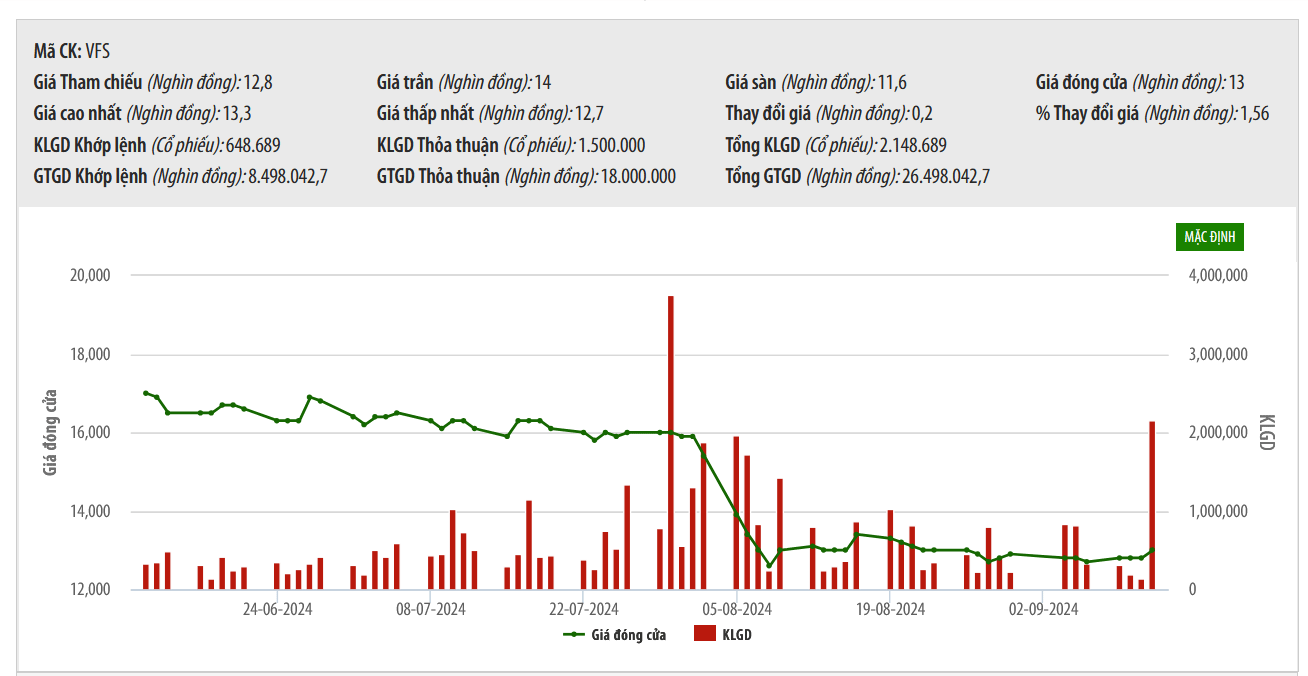Screen dimensions: 1308x676
Task: Click the 02-09-2024 date axis label
Action: click(x=1043, y=608)
